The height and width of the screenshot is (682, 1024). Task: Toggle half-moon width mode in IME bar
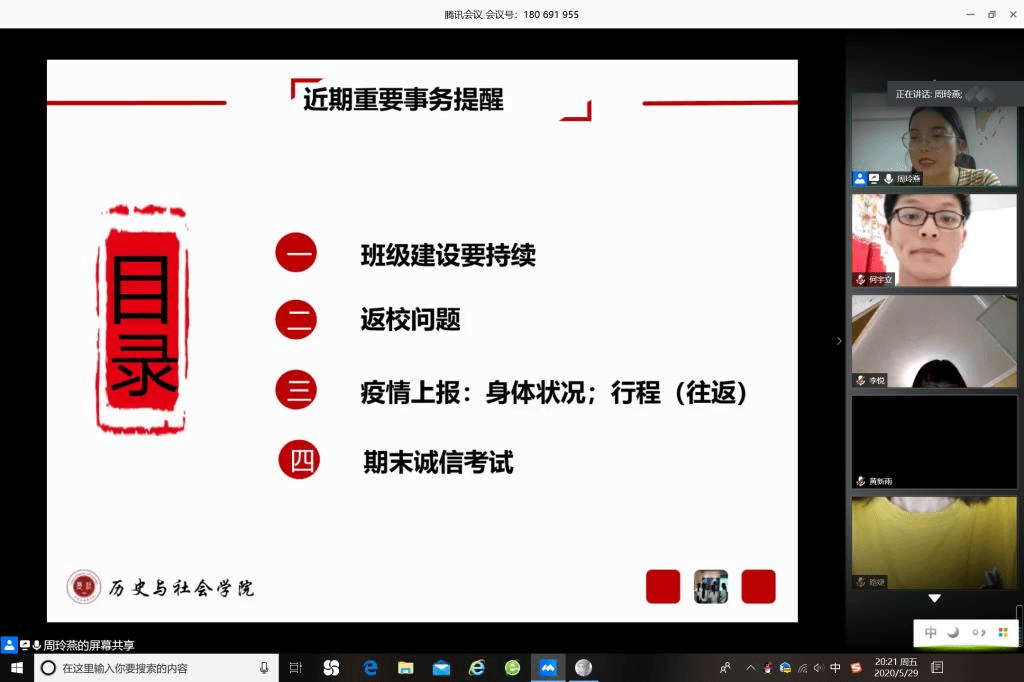[954, 633]
